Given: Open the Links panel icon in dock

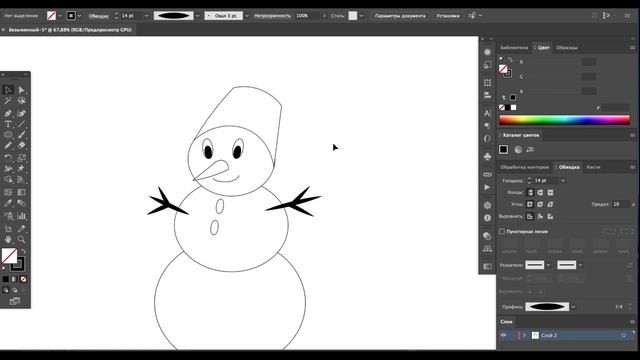Looking at the screenshot, I should pyautogui.click(x=487, y=175).
